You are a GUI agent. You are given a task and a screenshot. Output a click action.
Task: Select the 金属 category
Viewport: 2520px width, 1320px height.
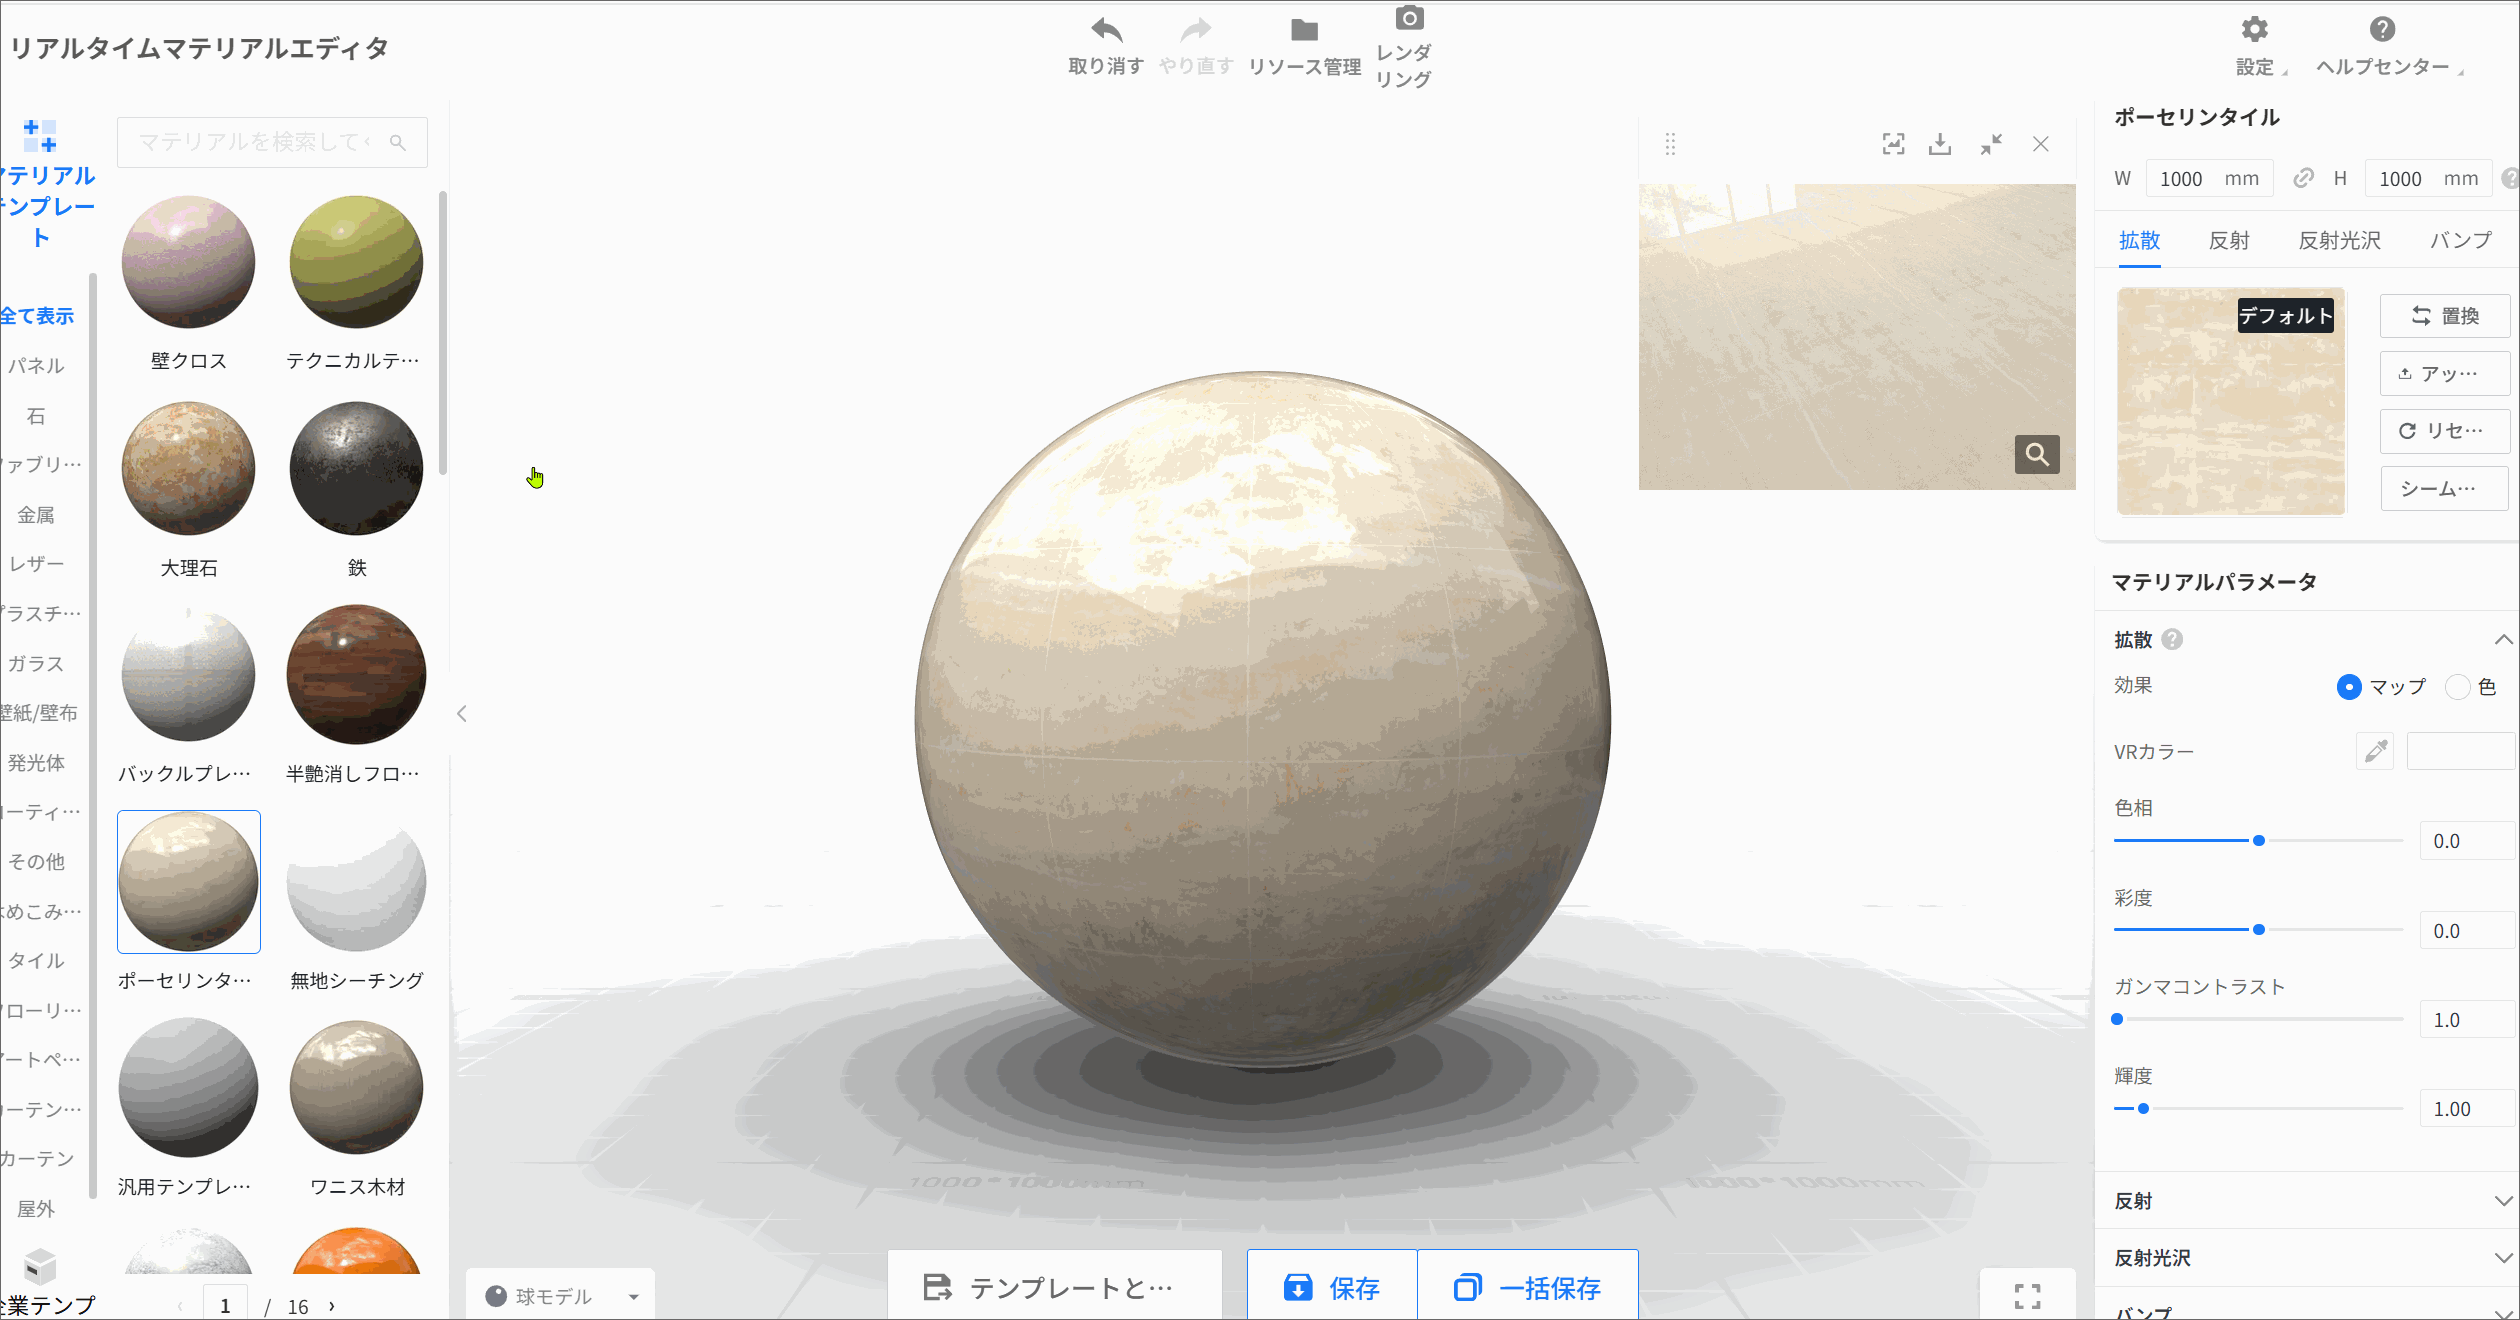[x=36, y=515]
